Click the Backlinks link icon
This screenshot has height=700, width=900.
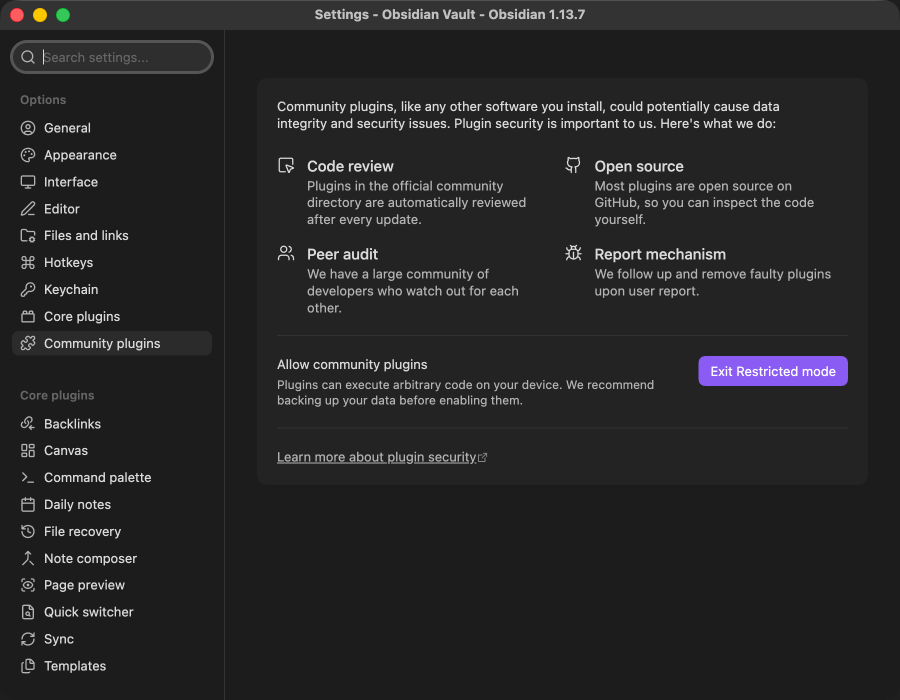pyautogui.click(x=28, y=423)
